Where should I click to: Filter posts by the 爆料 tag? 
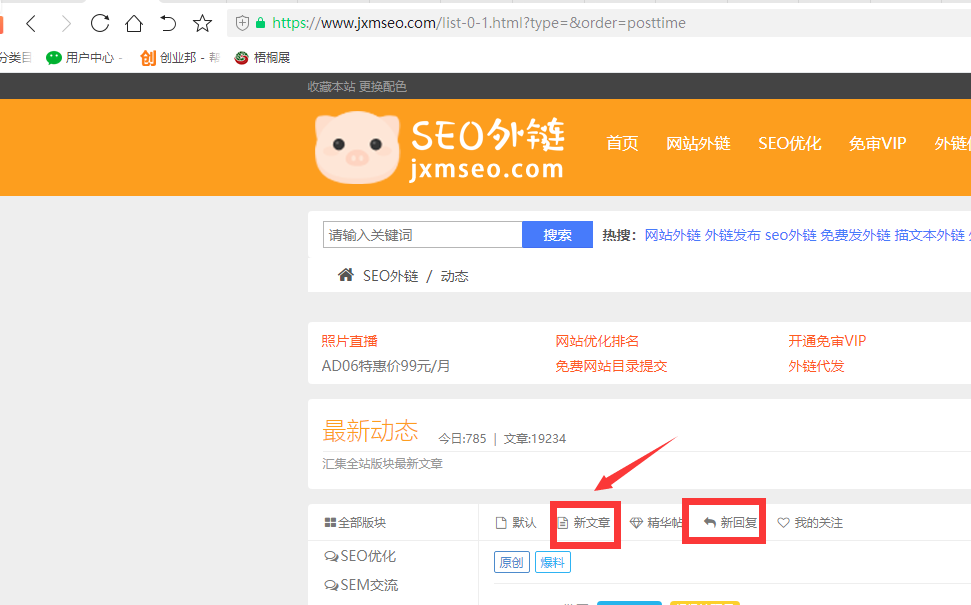pyautogui.click(x=552, y=562)
